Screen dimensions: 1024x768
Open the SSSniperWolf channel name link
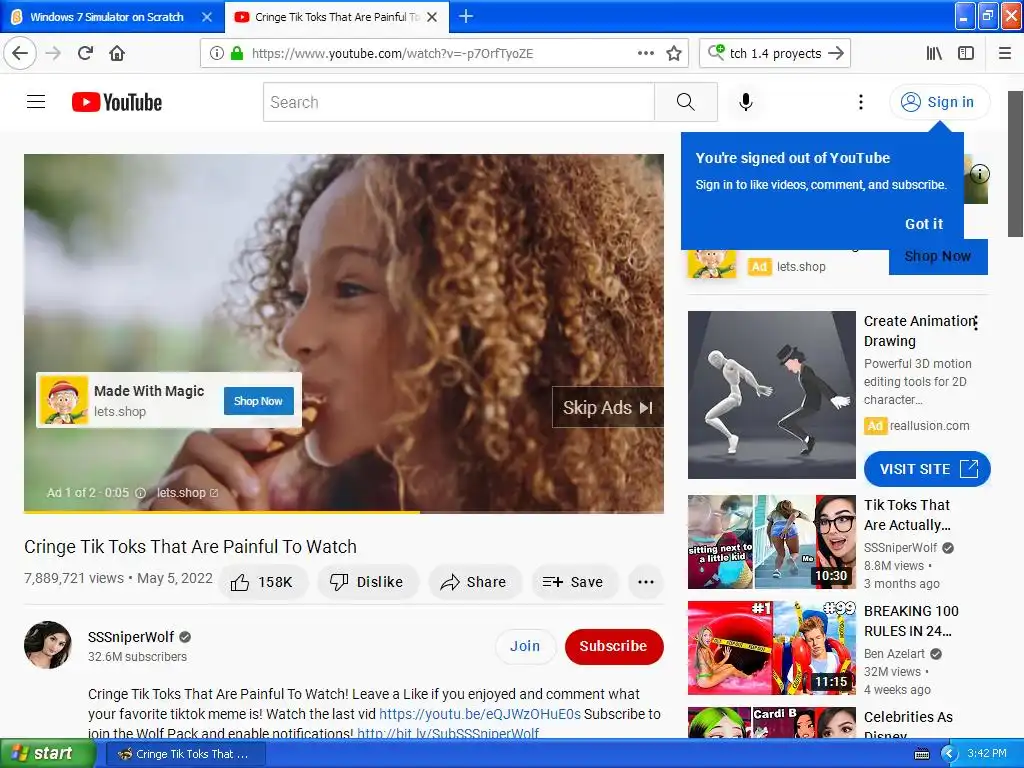click(131, 637)
